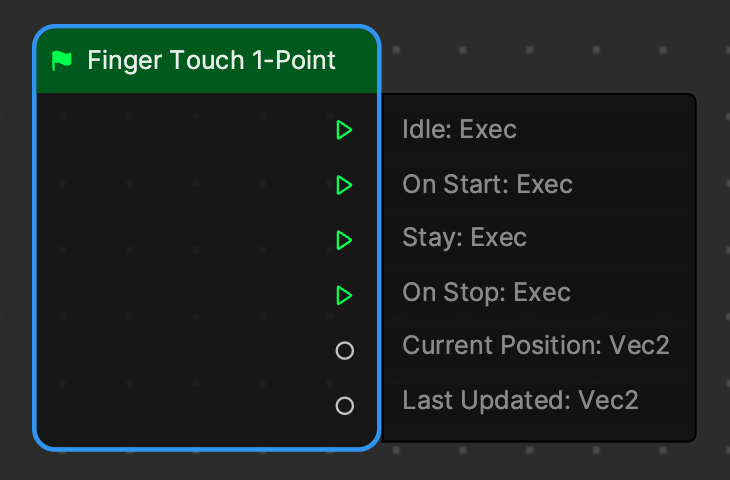Screen dimensions: 730x480
Task: Click the On Stop exec output triangle
Action: coord(344,296)
